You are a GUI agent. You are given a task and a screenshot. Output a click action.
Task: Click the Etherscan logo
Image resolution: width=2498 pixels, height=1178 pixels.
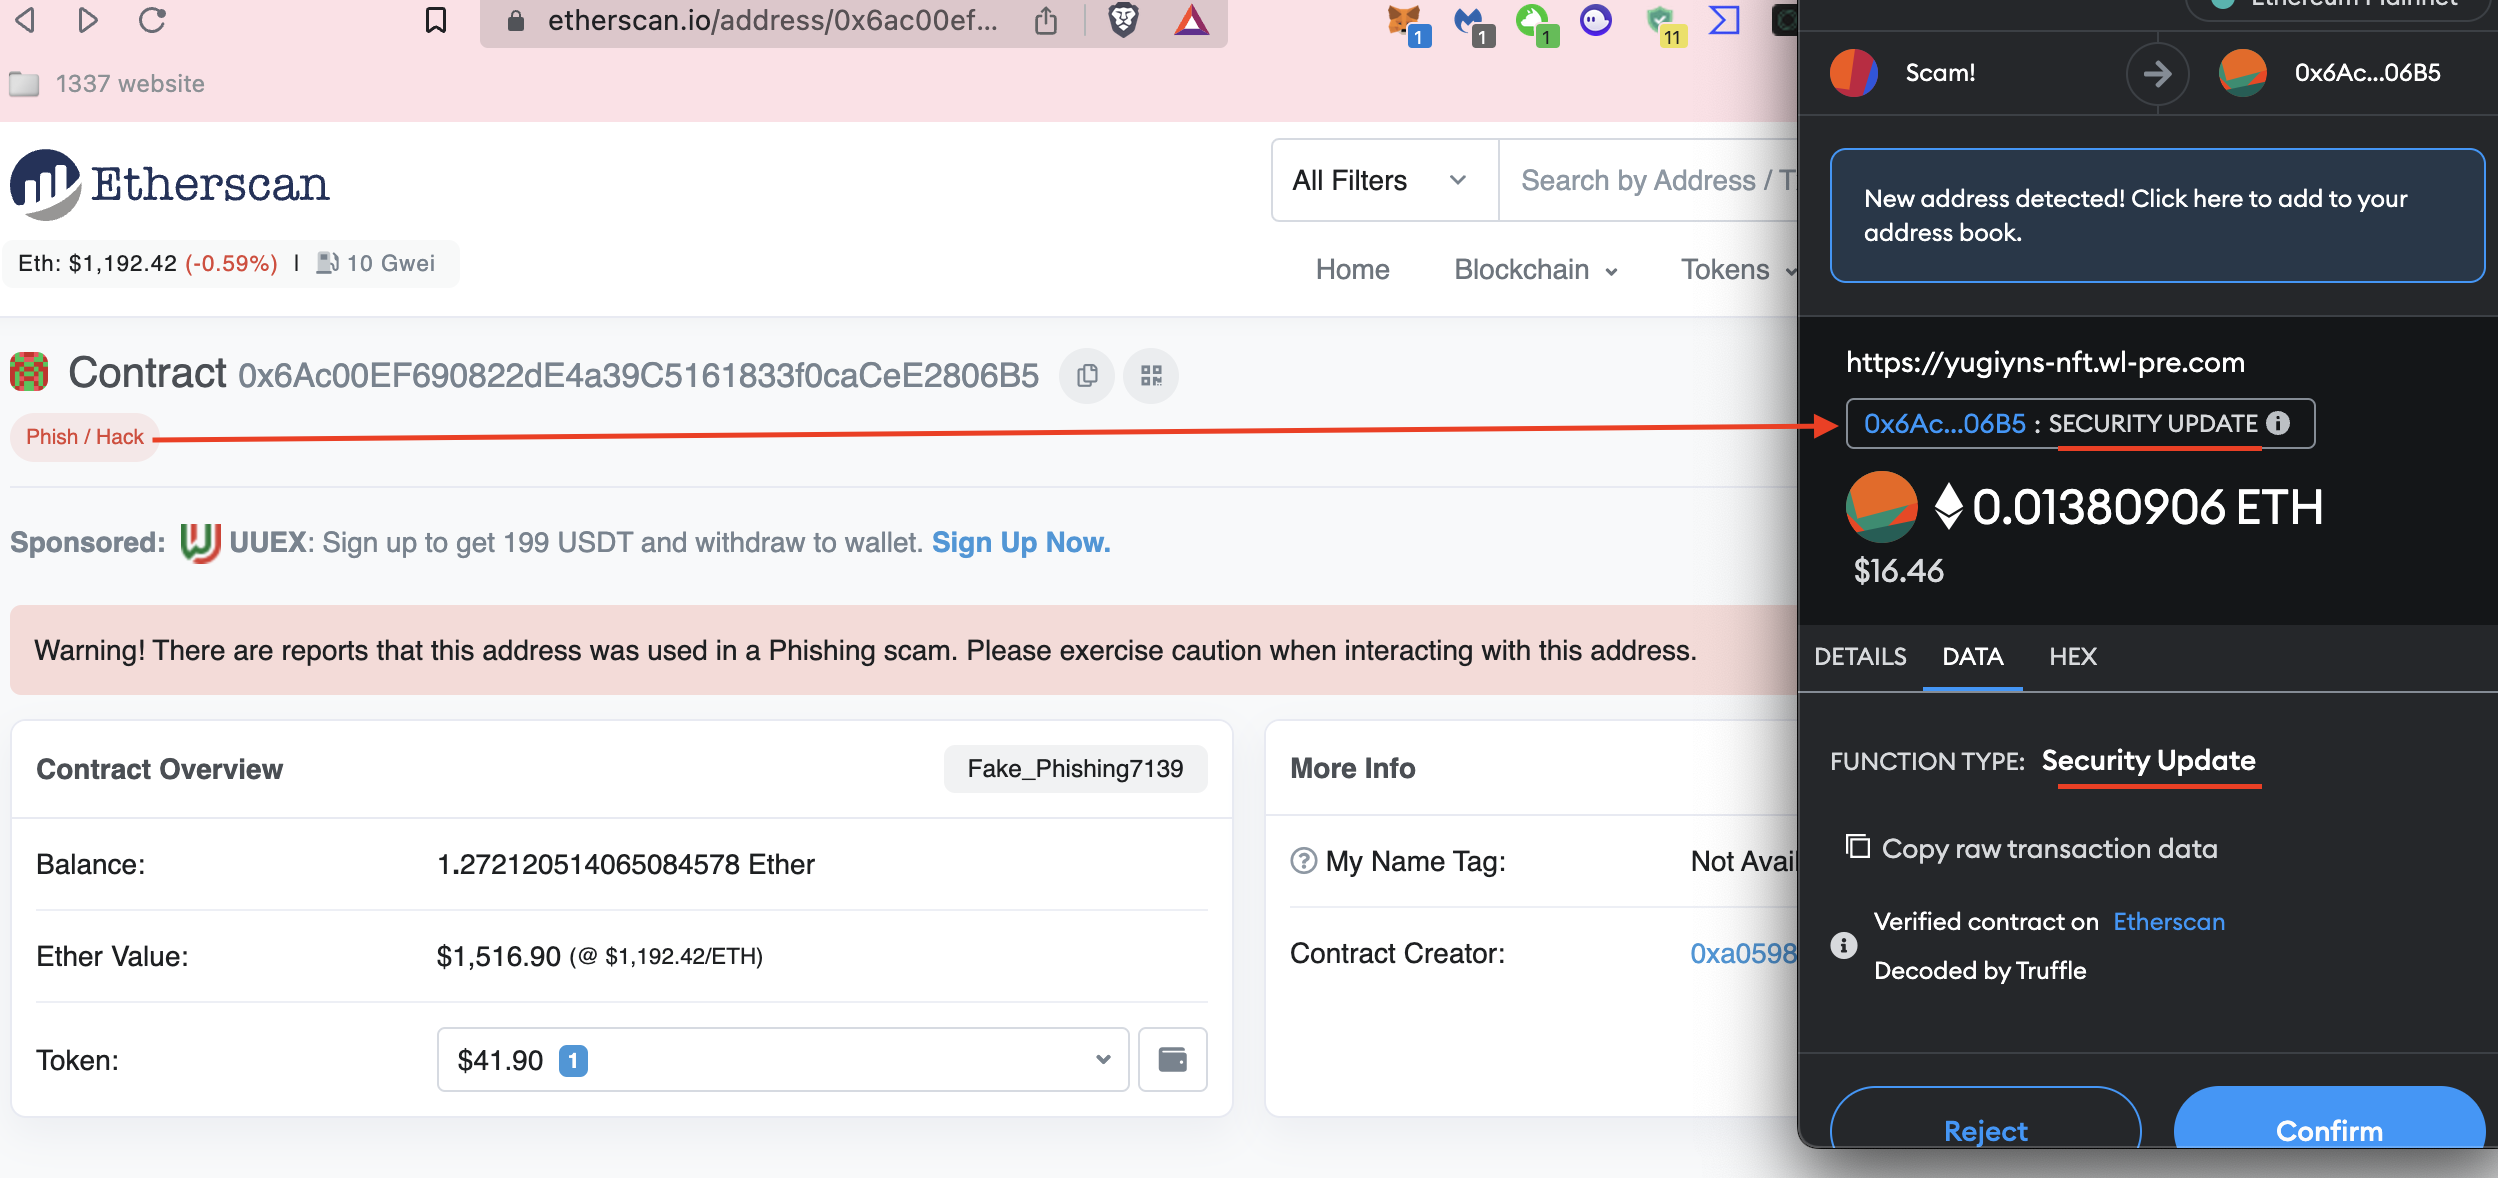[x=168, y=182]
